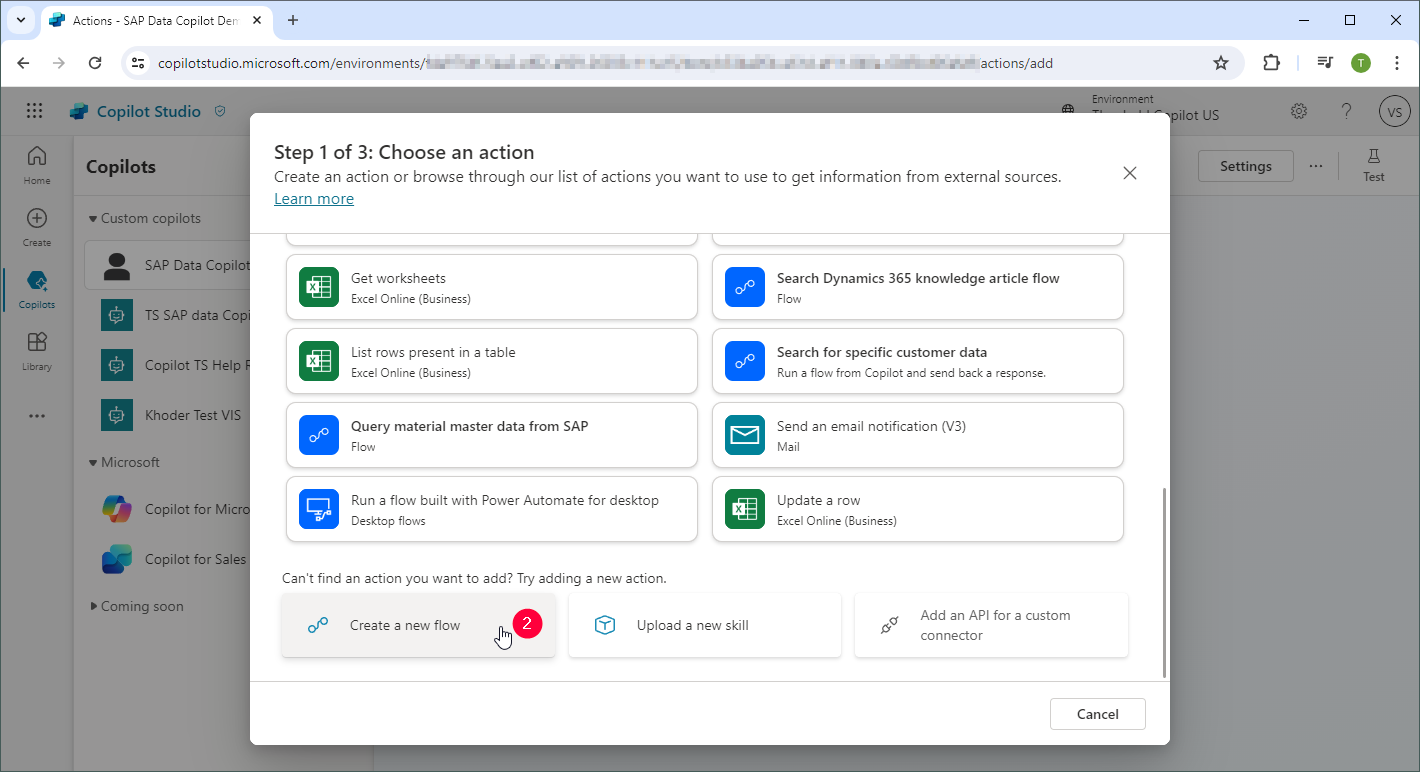Go back in browser history

click(x=24, y=63)
